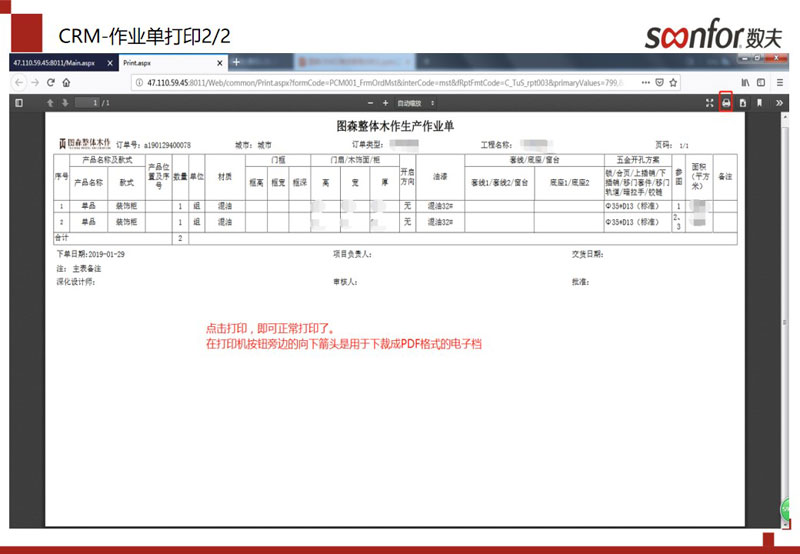The width and height of the screenshot is (800, 554).
Task: Toggle the Firefox sidebar view icon
Action: [761, 82]
